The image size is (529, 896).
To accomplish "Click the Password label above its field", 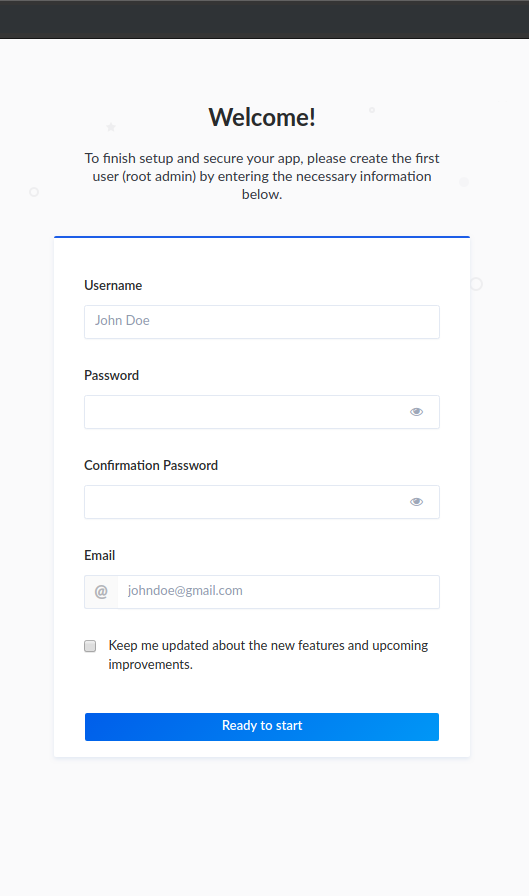I will tap(111, 375).
